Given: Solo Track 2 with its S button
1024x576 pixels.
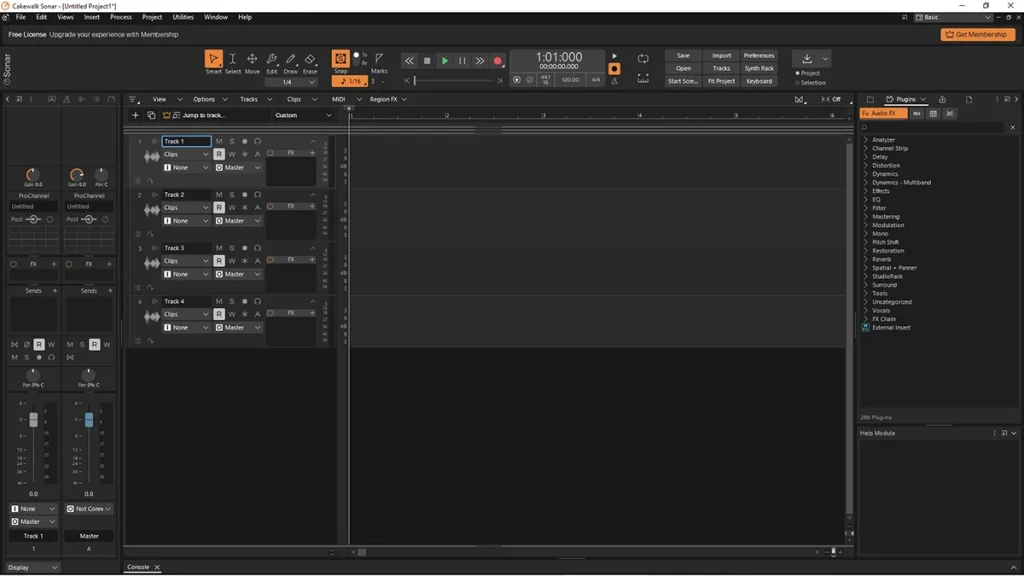Looking at the screenshot, I should tap(232, 194).
